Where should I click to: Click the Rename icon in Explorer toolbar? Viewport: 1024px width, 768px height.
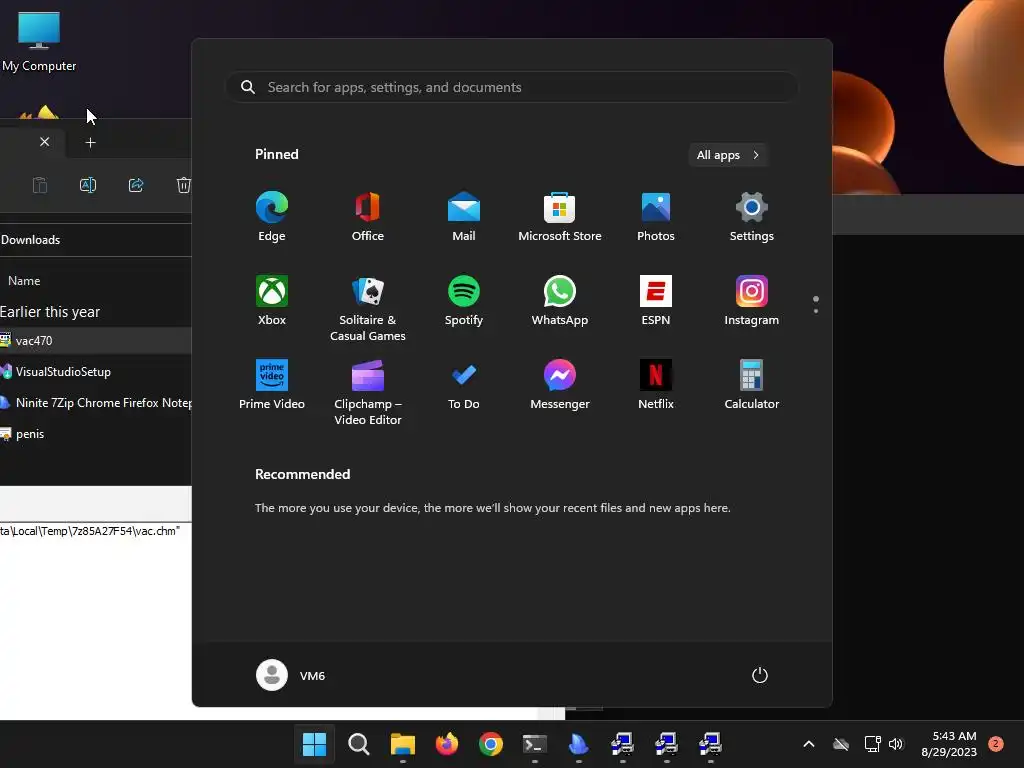tap(88, 185)
